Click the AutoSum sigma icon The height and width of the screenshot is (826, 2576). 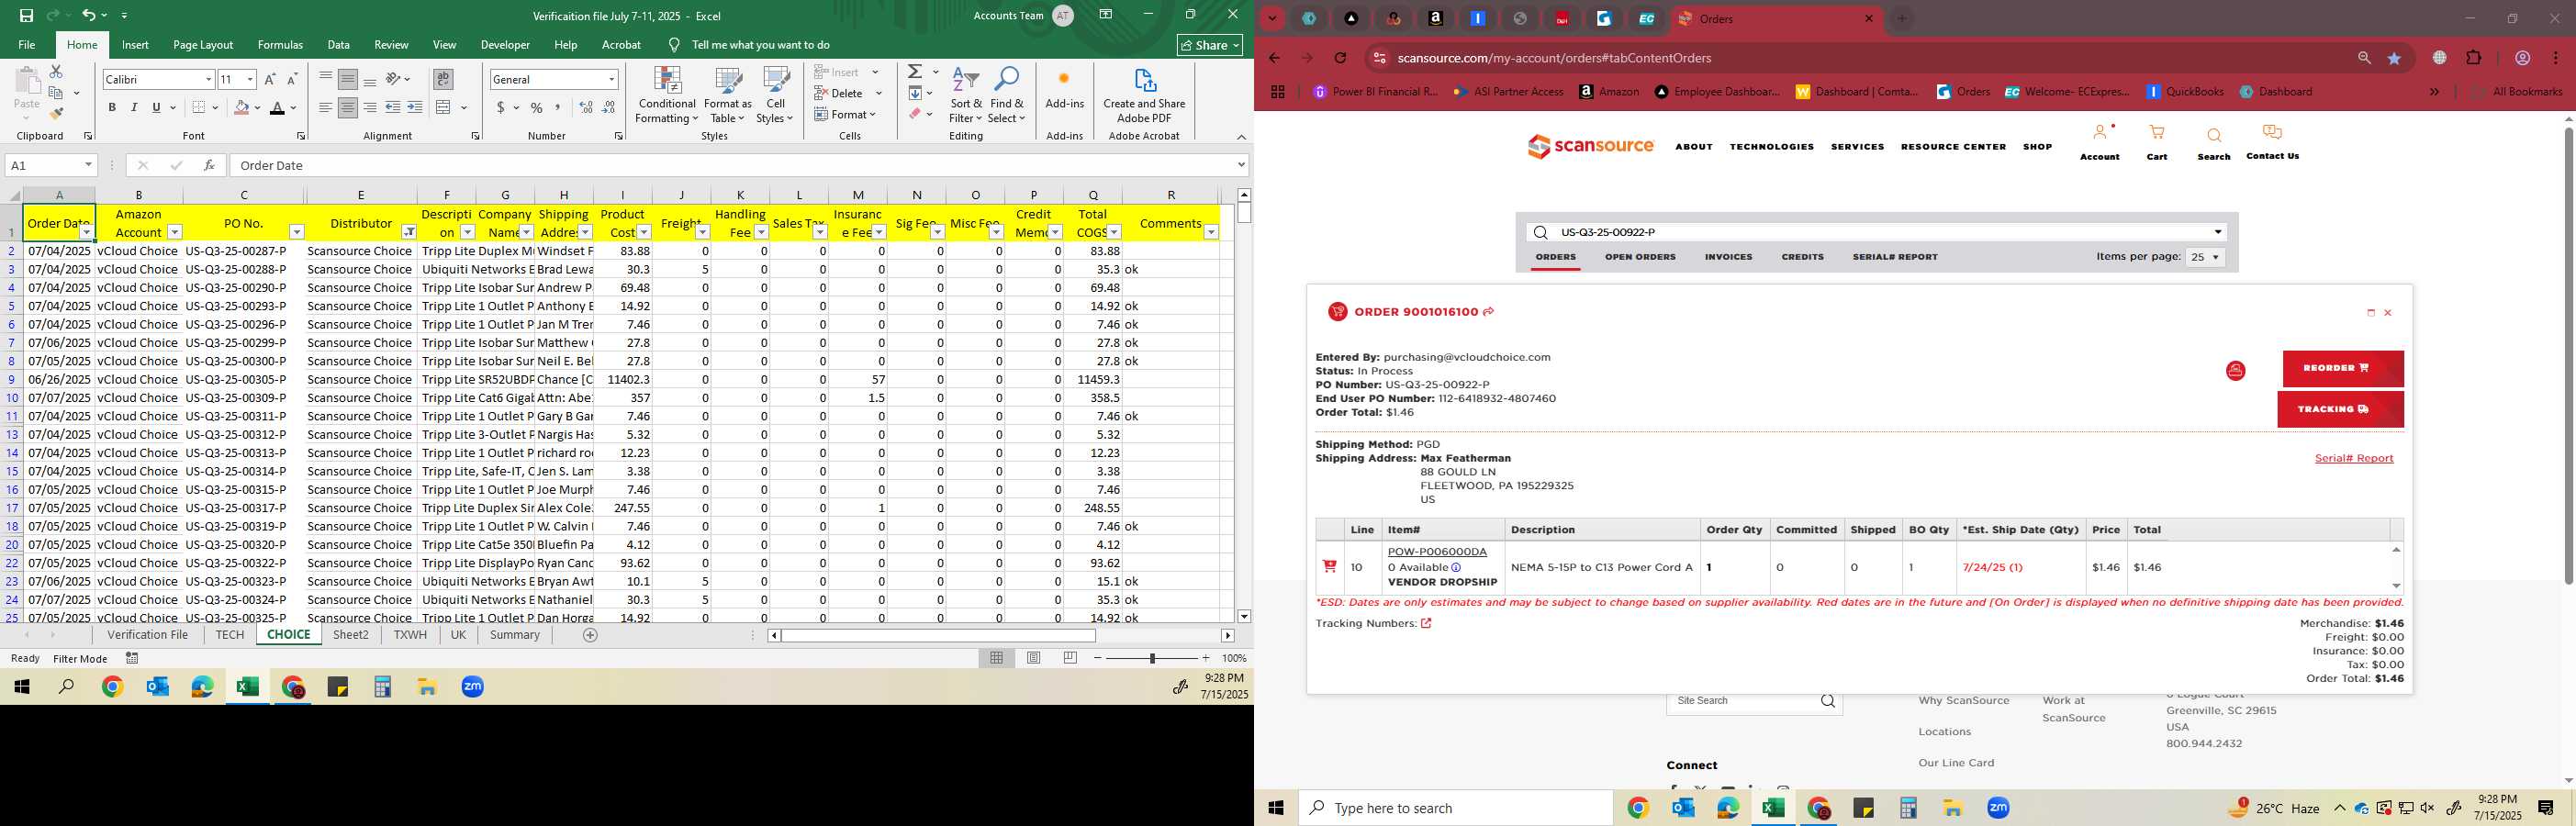(x=915, y=72)
